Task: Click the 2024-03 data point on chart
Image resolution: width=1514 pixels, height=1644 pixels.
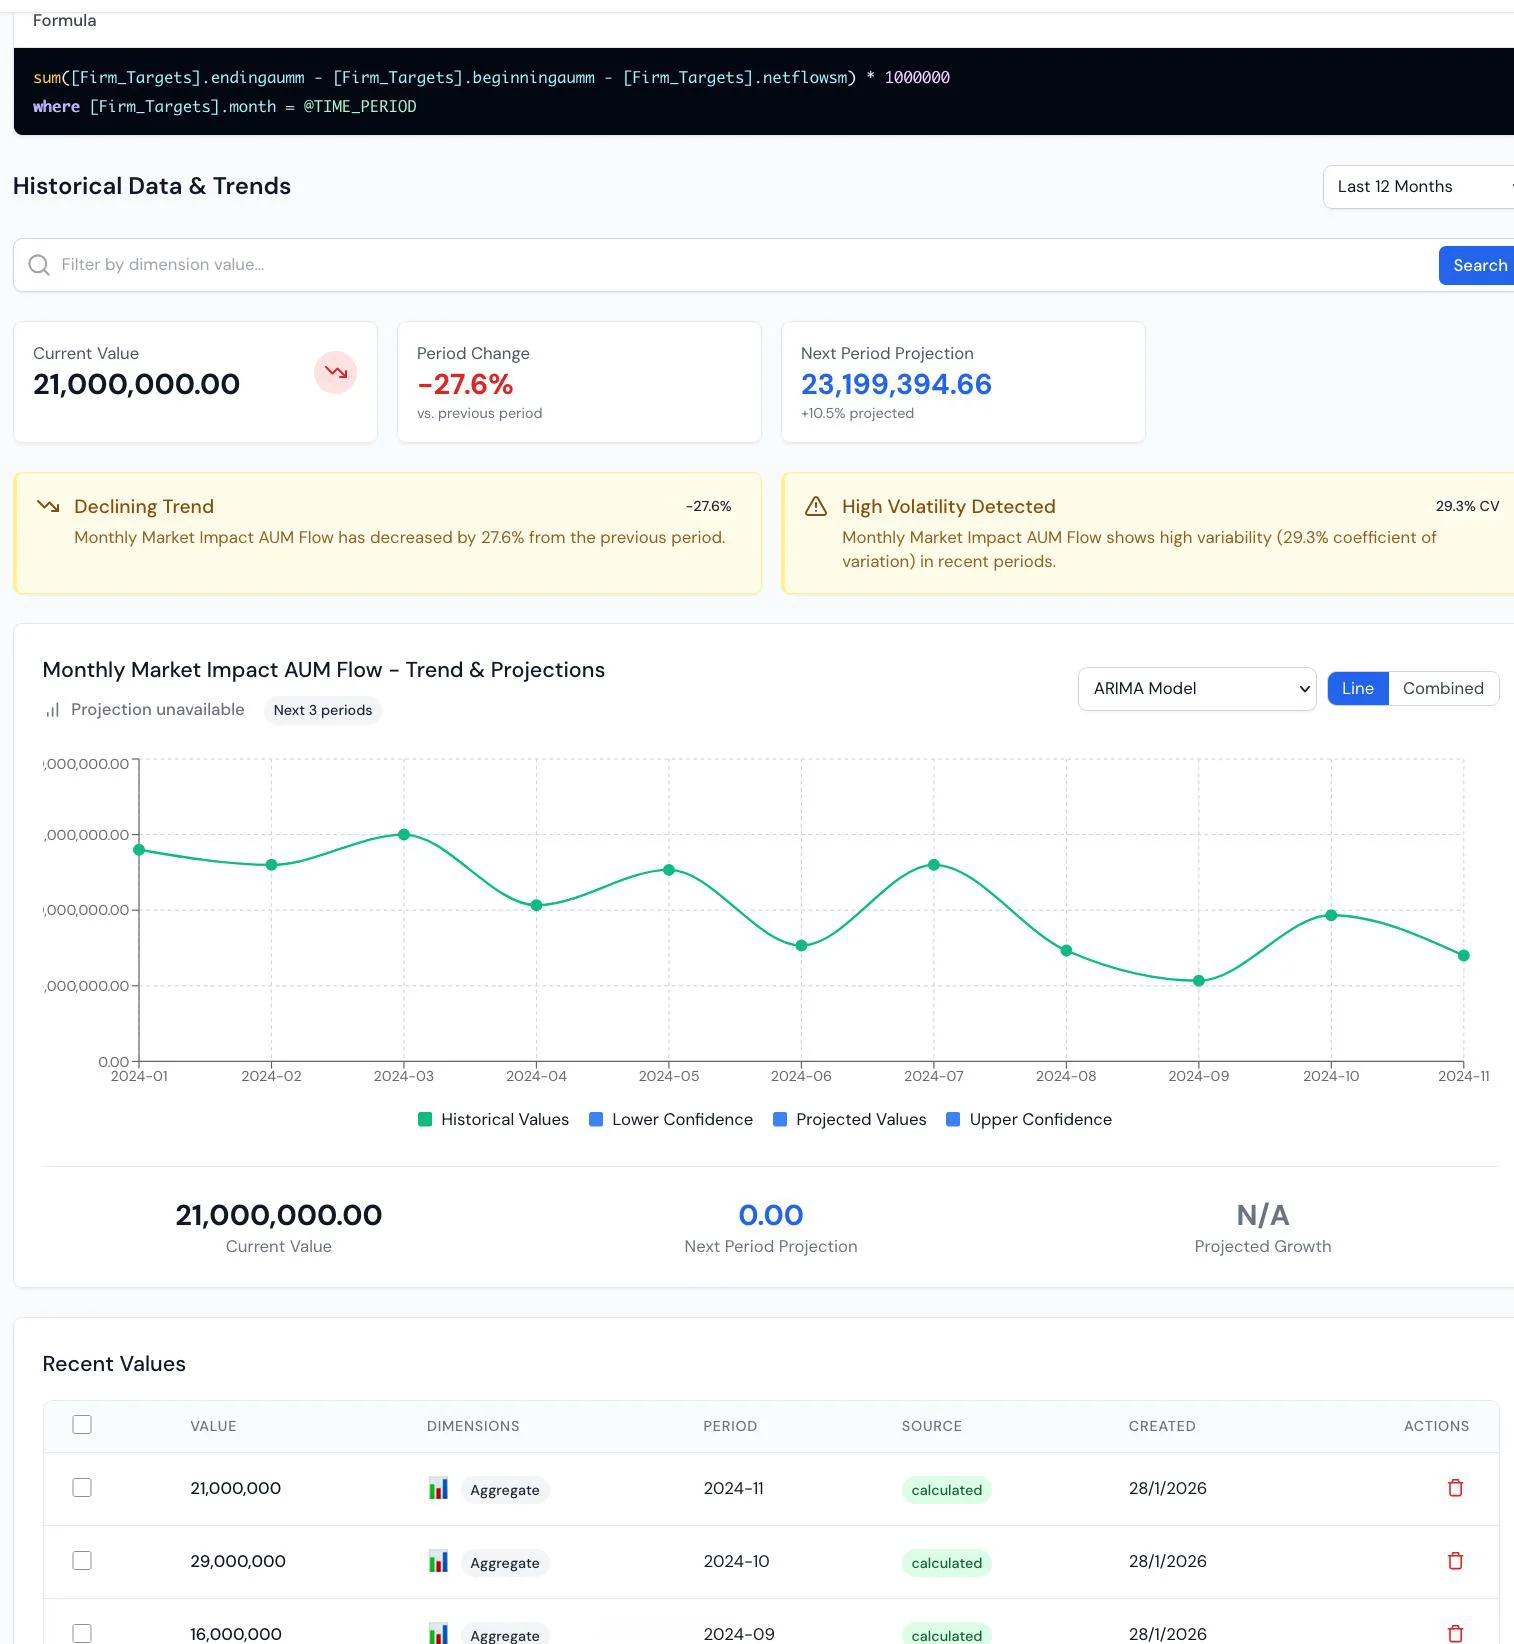Action: click(x=404, y=834)
